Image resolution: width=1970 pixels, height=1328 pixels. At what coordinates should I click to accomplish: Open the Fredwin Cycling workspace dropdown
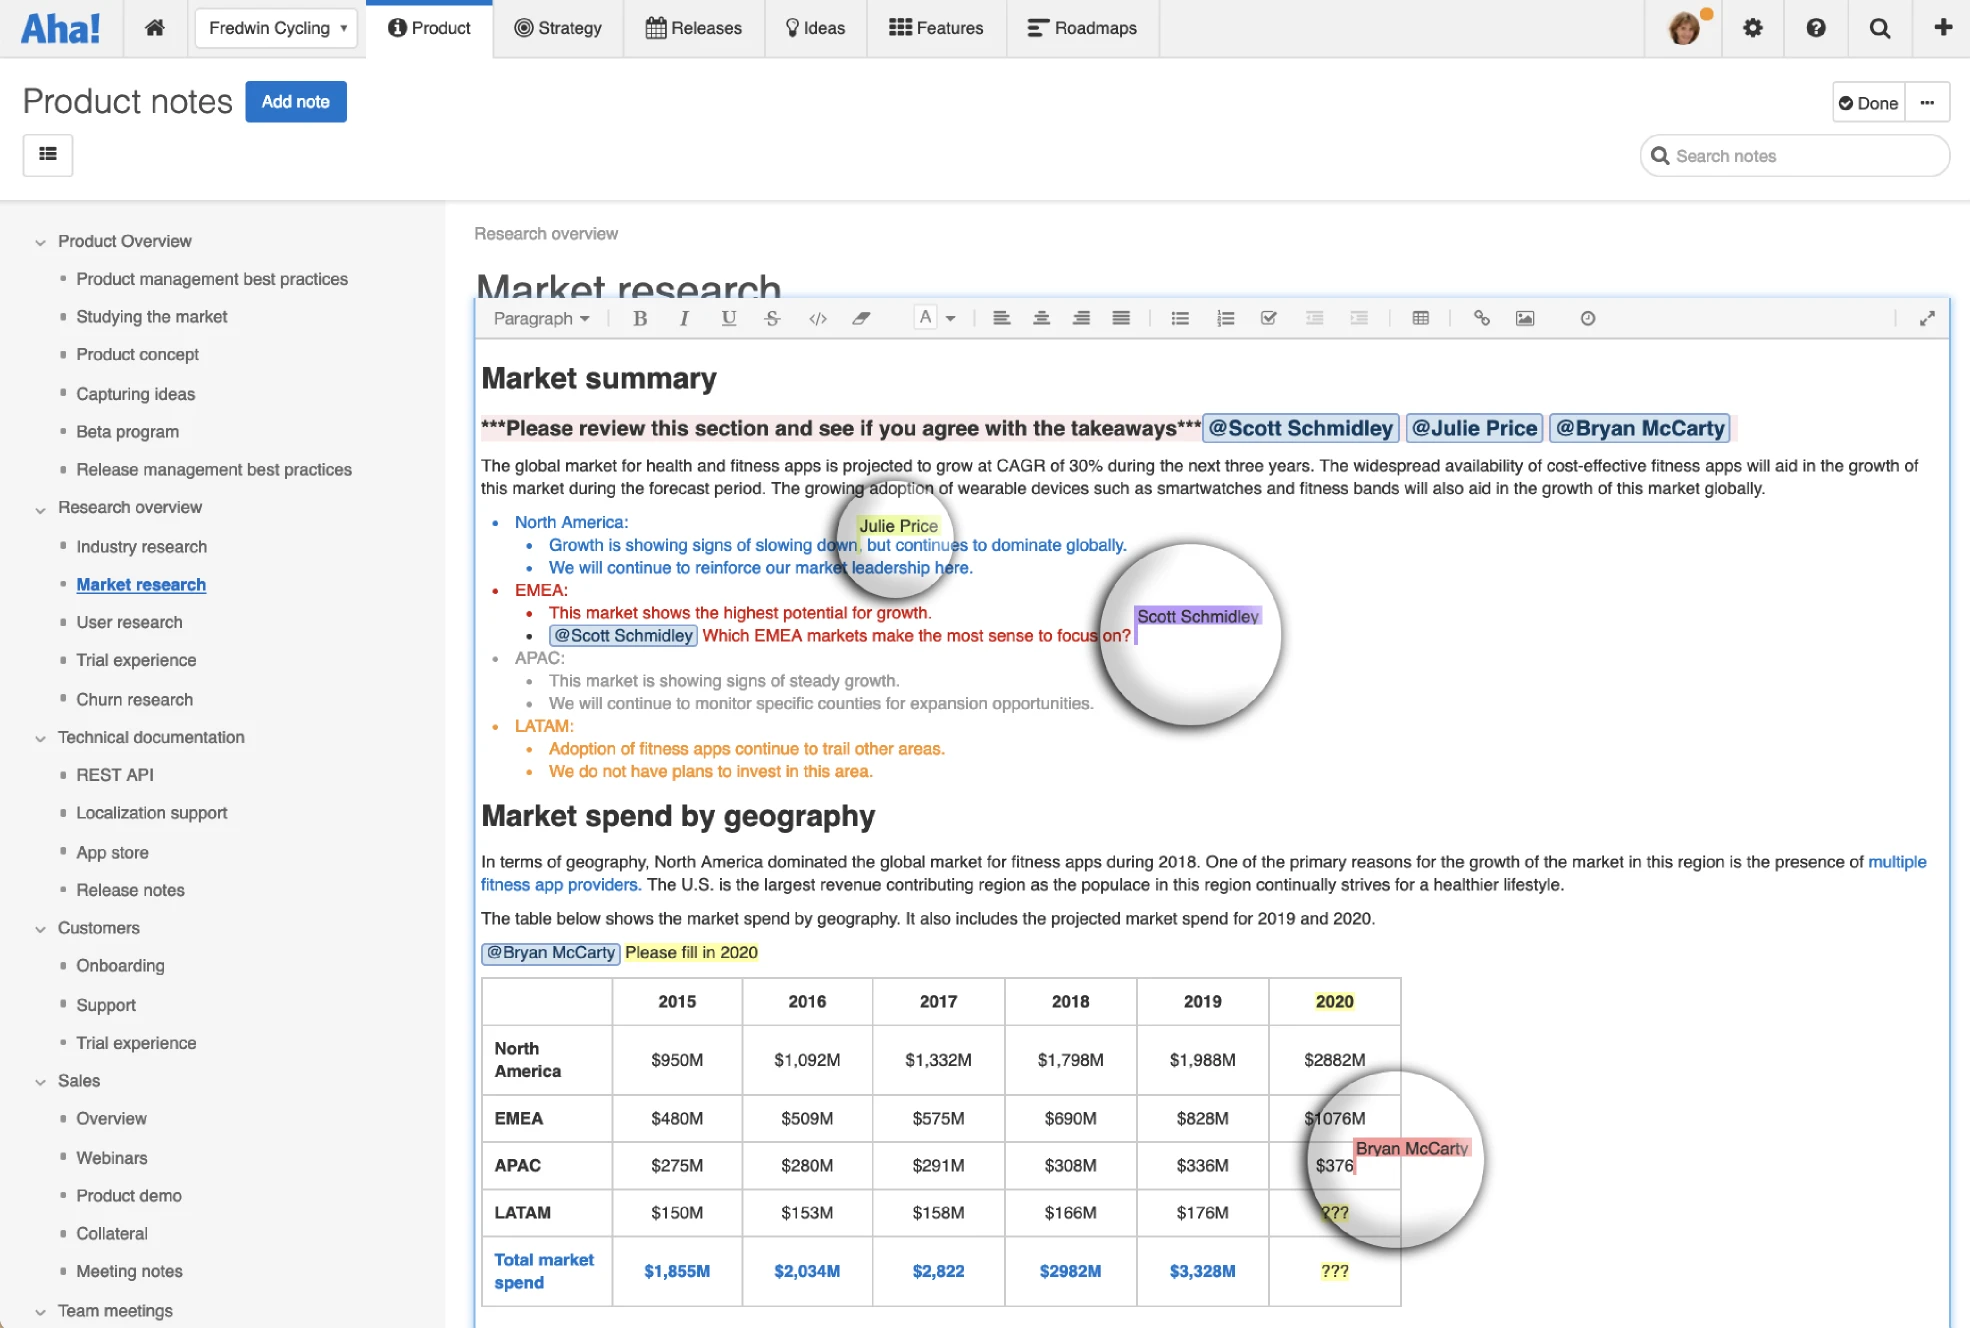click(277, 28)
